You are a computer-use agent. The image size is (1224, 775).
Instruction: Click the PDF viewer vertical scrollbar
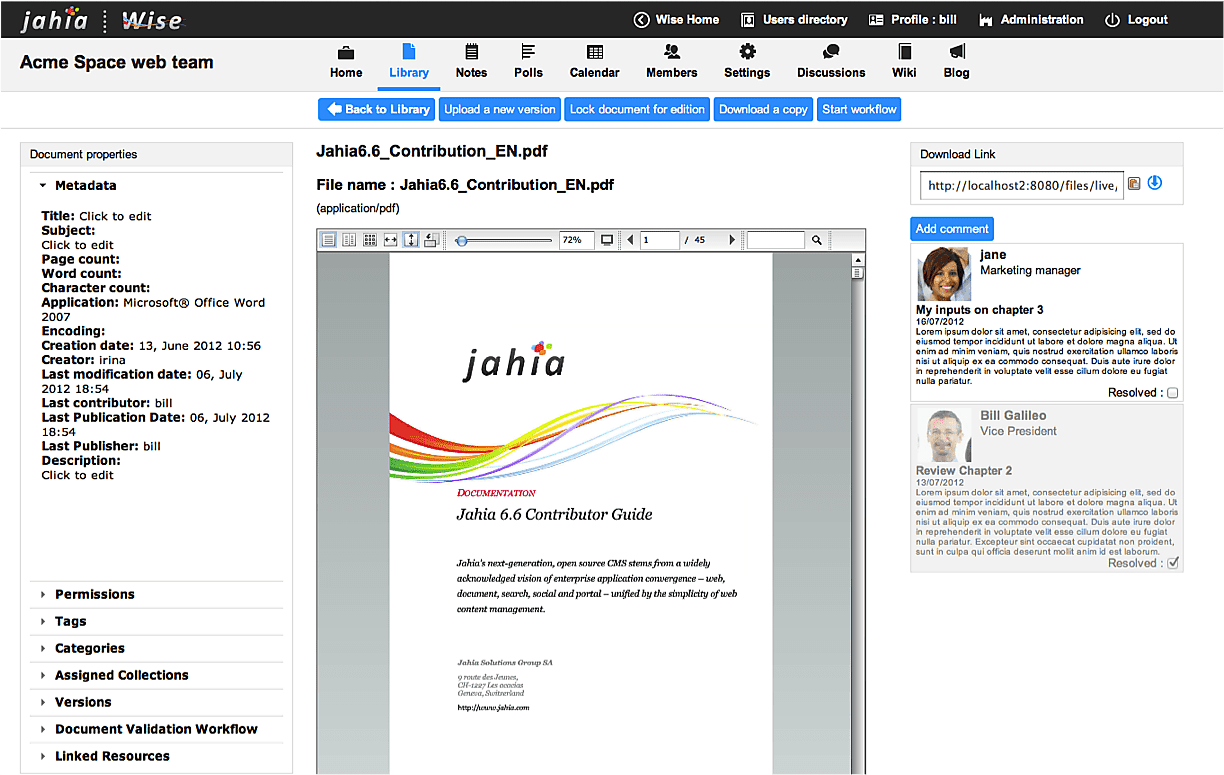857,515
